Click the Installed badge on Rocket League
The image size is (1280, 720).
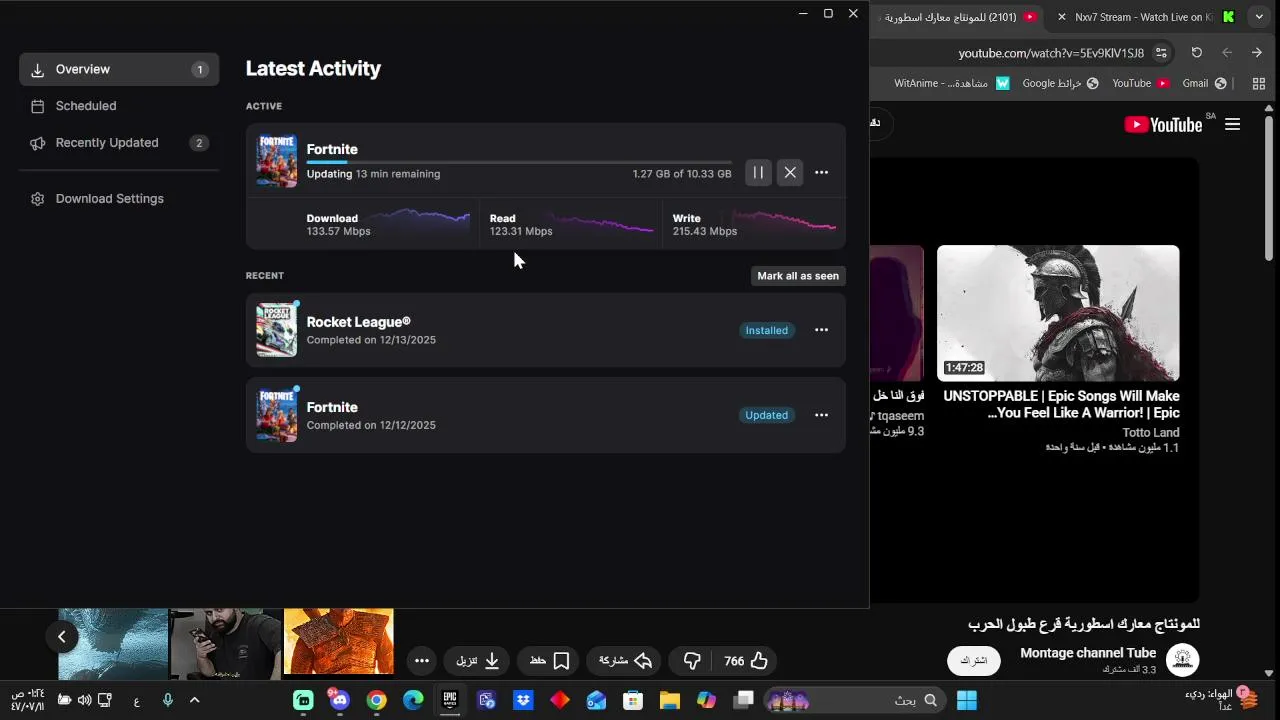[767, 330]
